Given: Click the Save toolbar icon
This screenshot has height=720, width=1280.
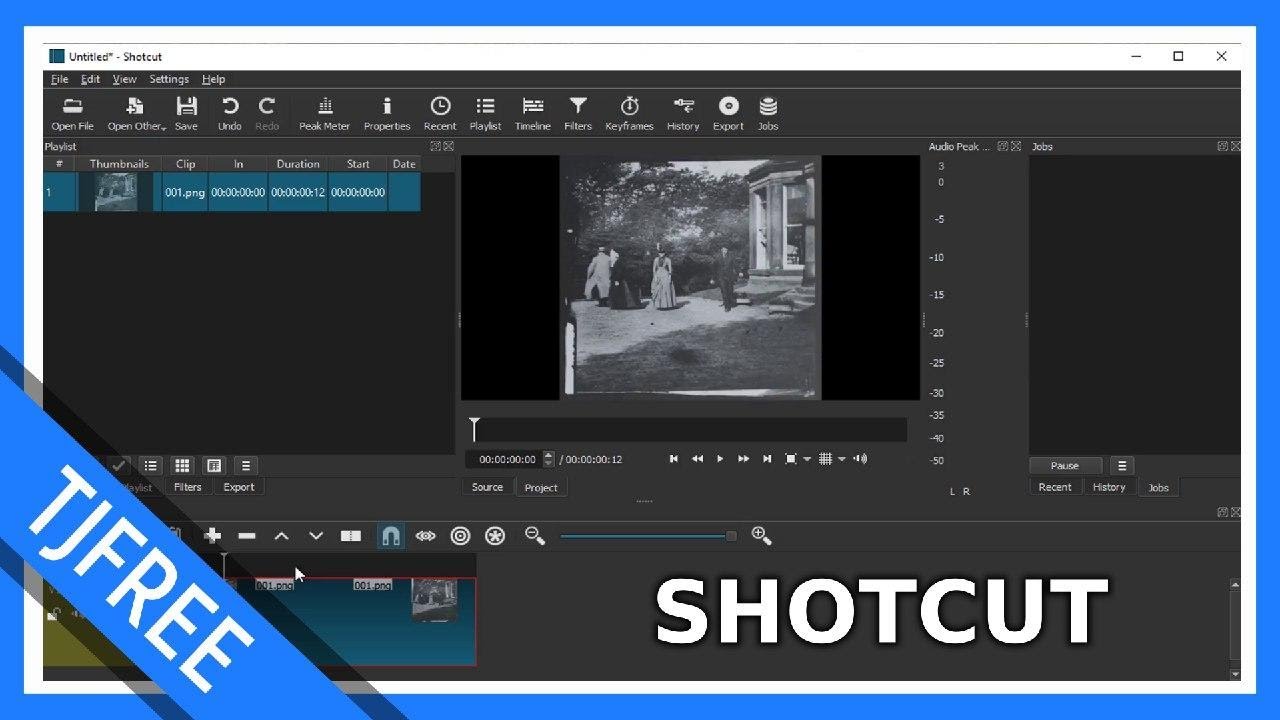Looking at the screenshot, I should [186, 114].
